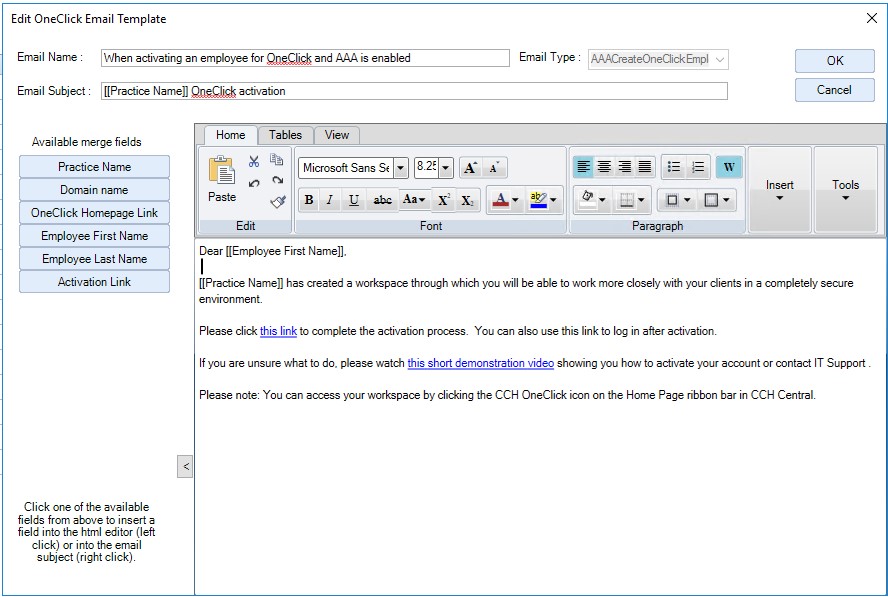The image size is (888, 597).
Task: Insert the Practice Name merge field
Action: [95, 167]
